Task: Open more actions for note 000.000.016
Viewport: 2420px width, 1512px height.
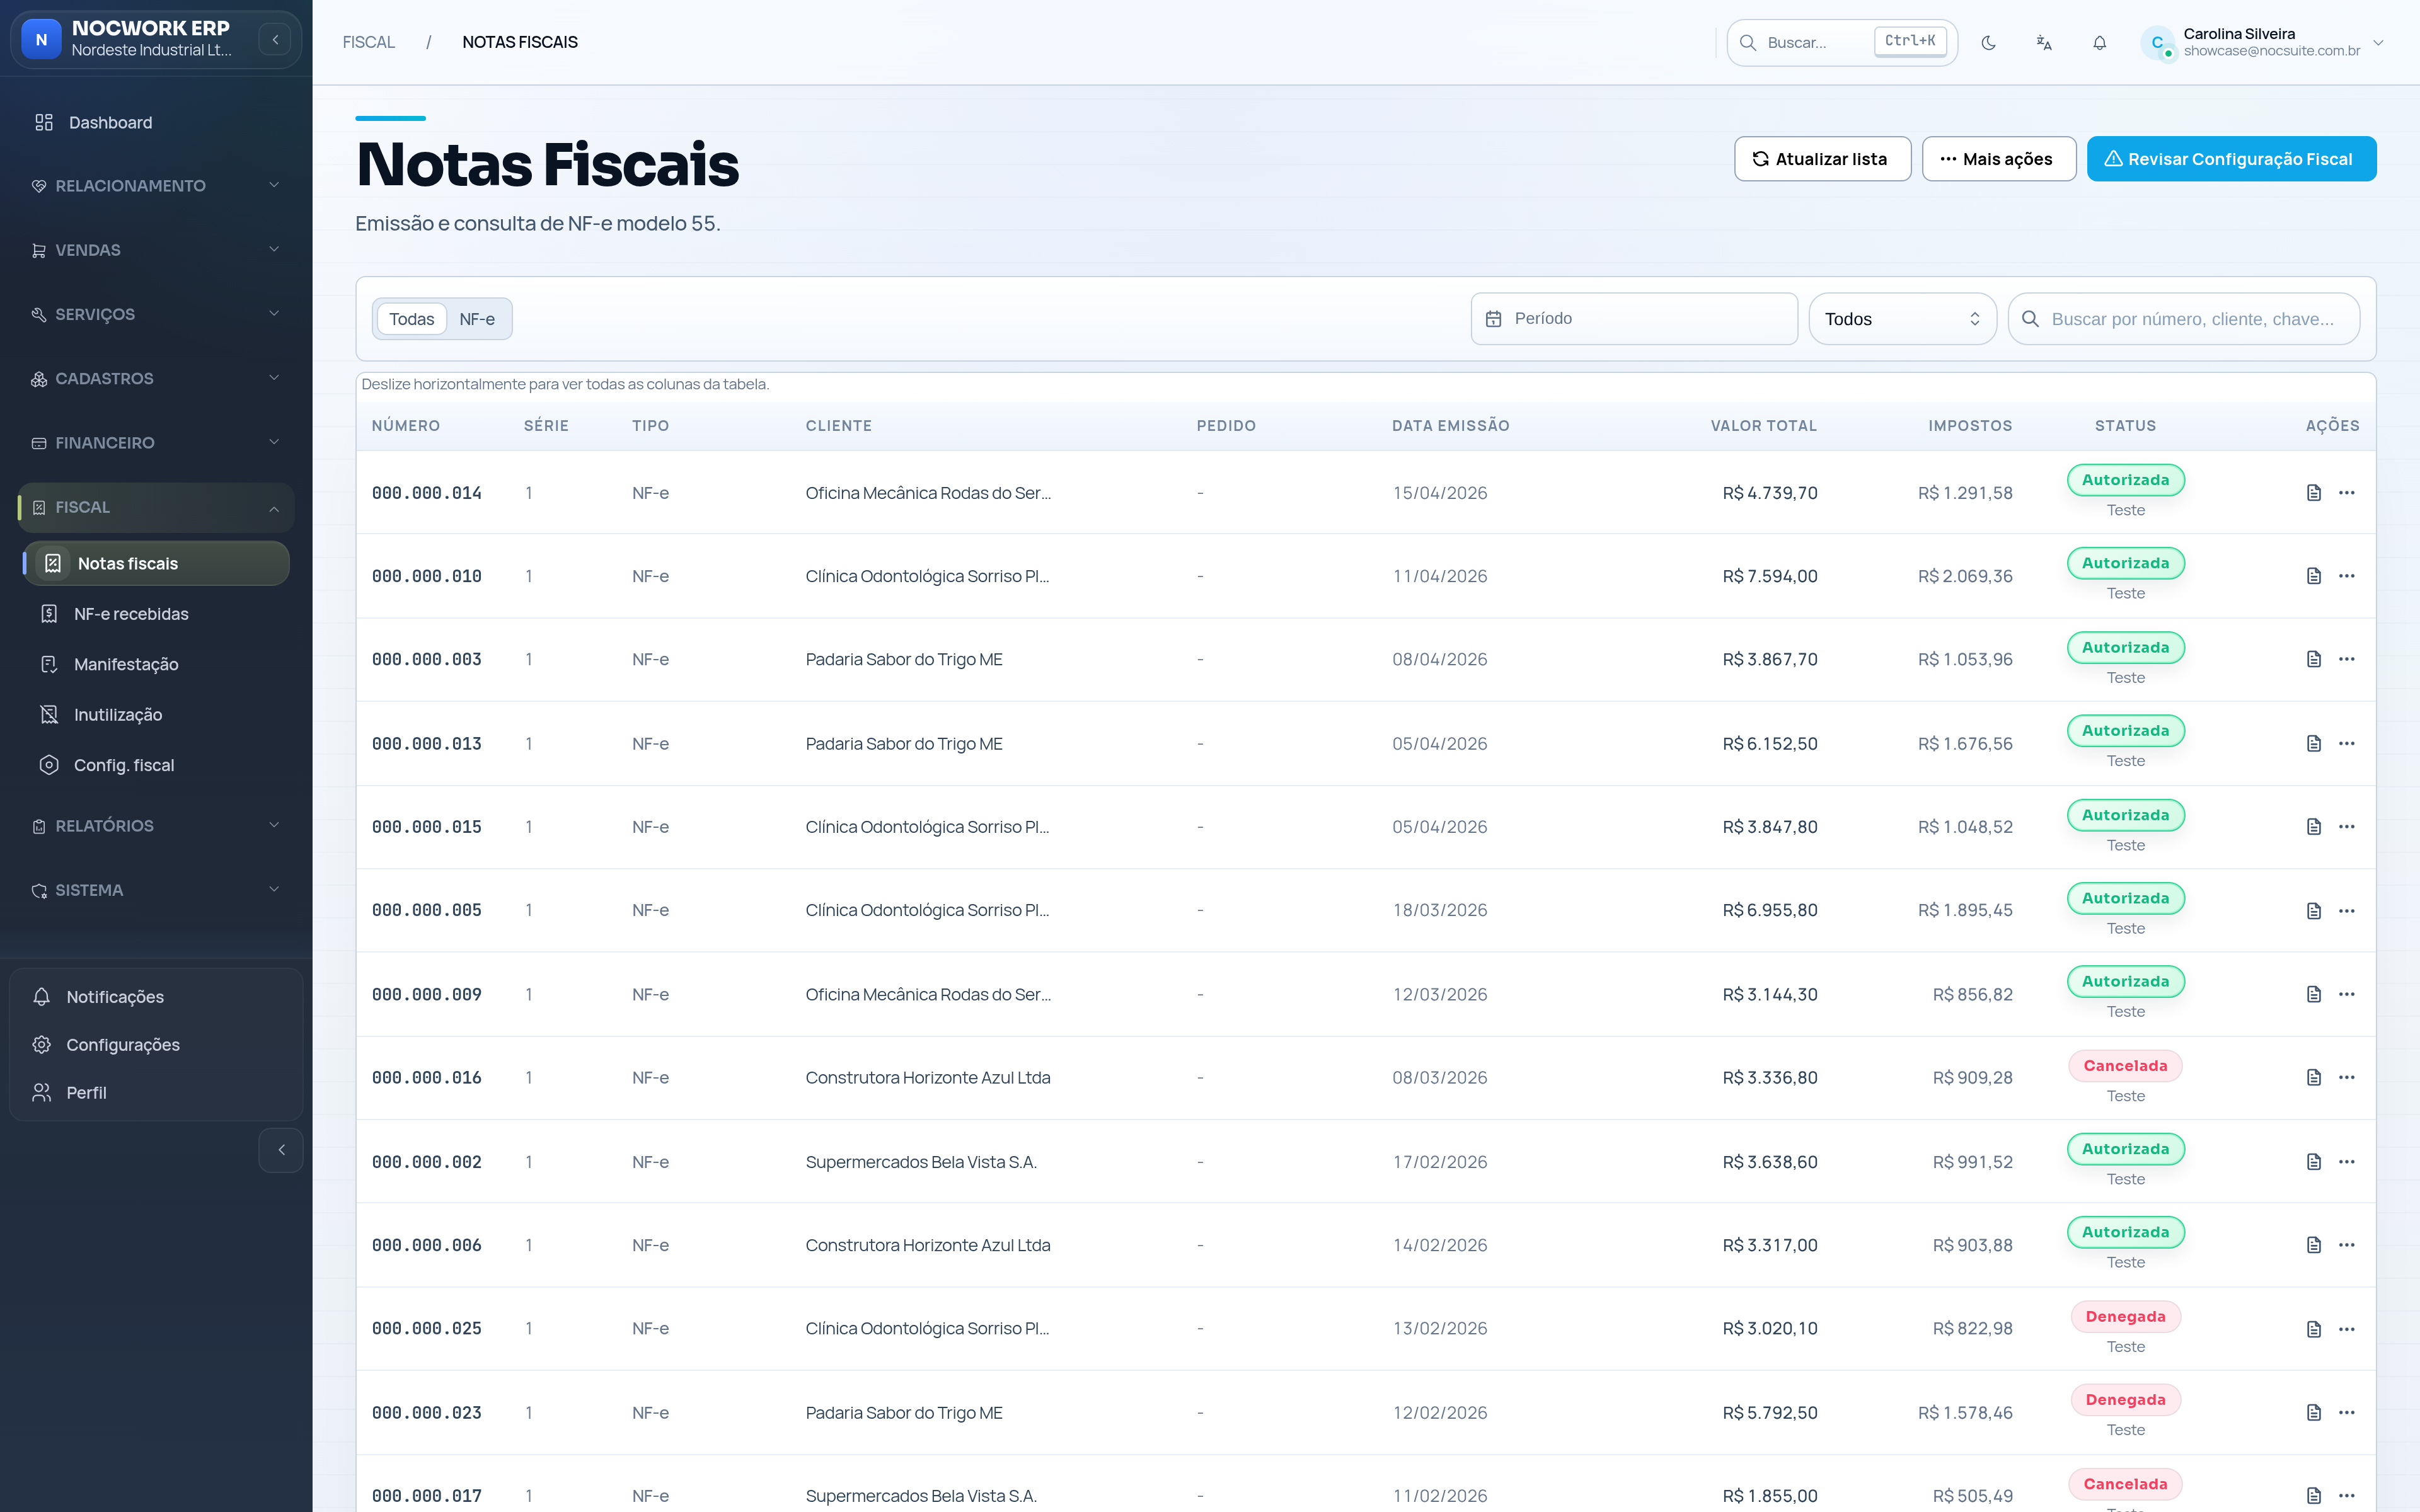Action: [2346, 1078]
